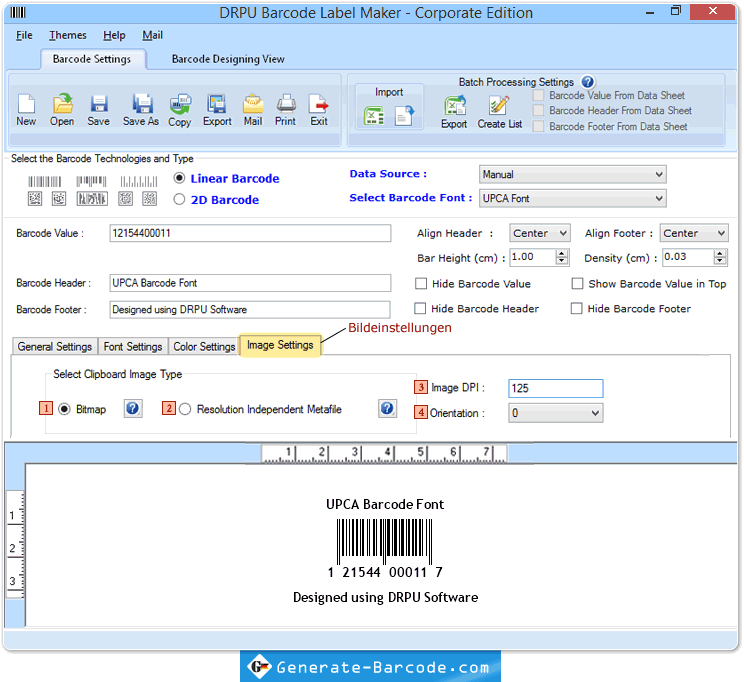Open Select Barcode Font dropdown
This screenshot has height=682, width=744.
[x=573, y=198]
